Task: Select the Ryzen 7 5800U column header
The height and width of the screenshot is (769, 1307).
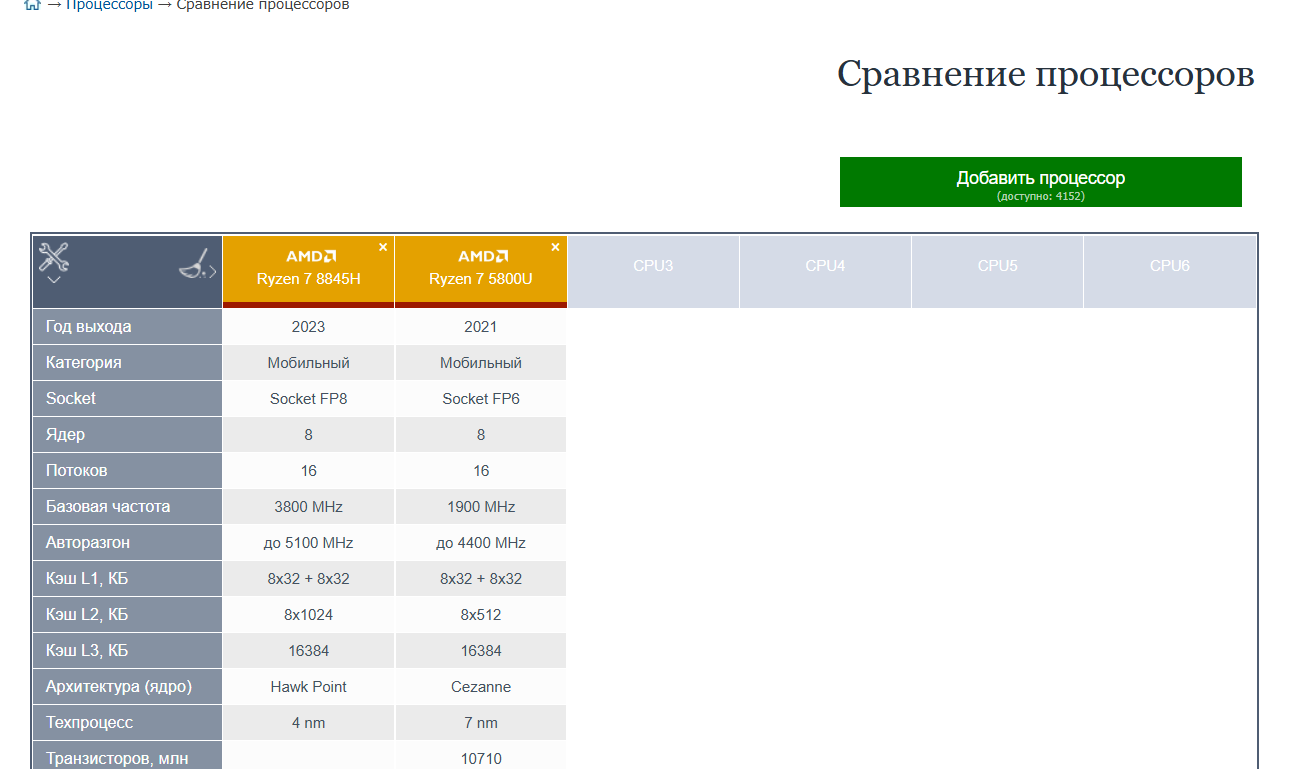Action: pyautogui.click(x=481, y=272)
